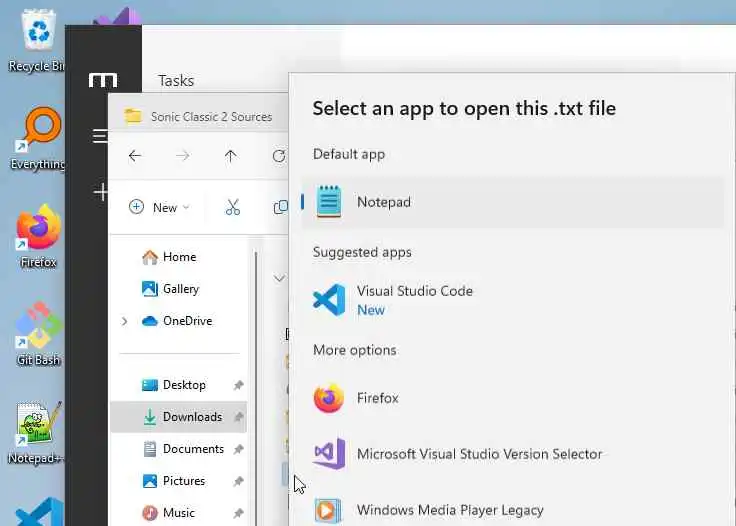736x526 pixels.
Task: Unpin Music using its pin icon
Action: coord(238,513)
